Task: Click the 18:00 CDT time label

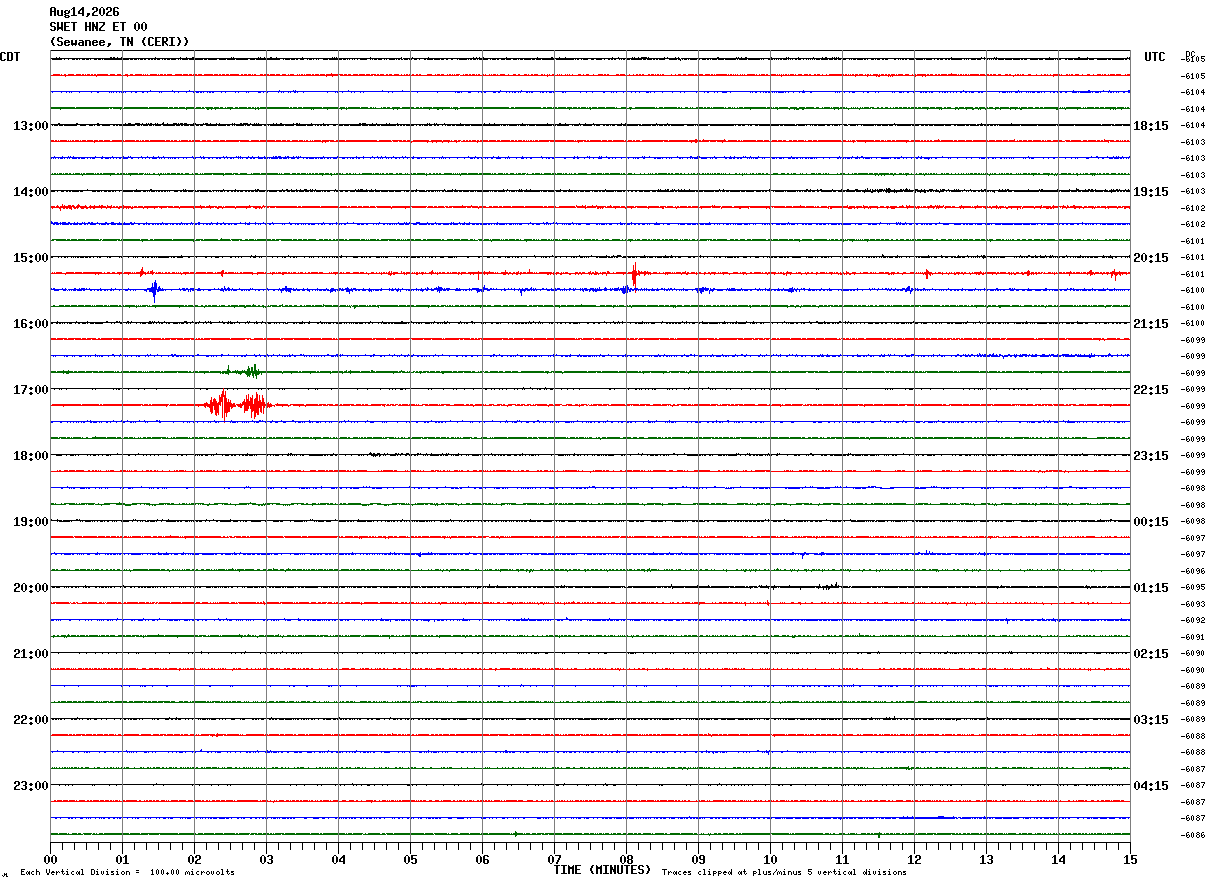Action: point(31,456)
